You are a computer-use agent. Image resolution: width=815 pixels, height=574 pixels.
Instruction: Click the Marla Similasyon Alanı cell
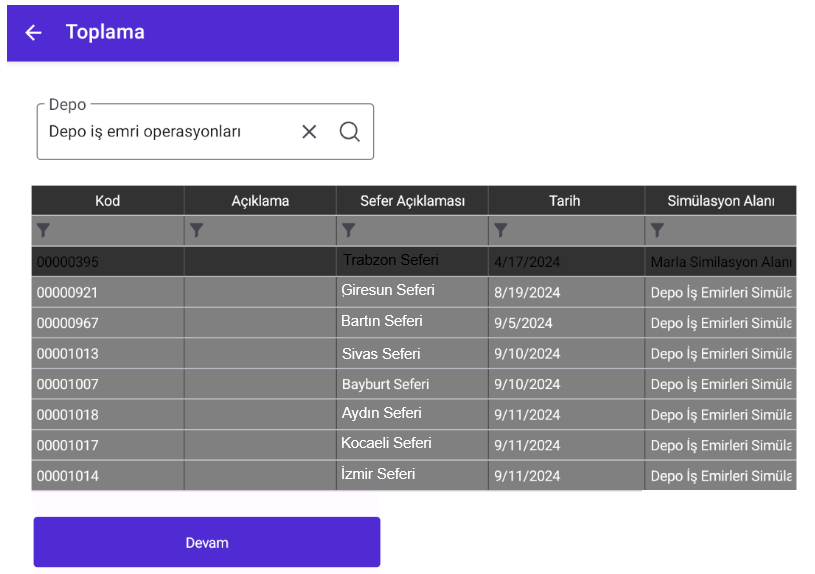(x=720, y=262)
